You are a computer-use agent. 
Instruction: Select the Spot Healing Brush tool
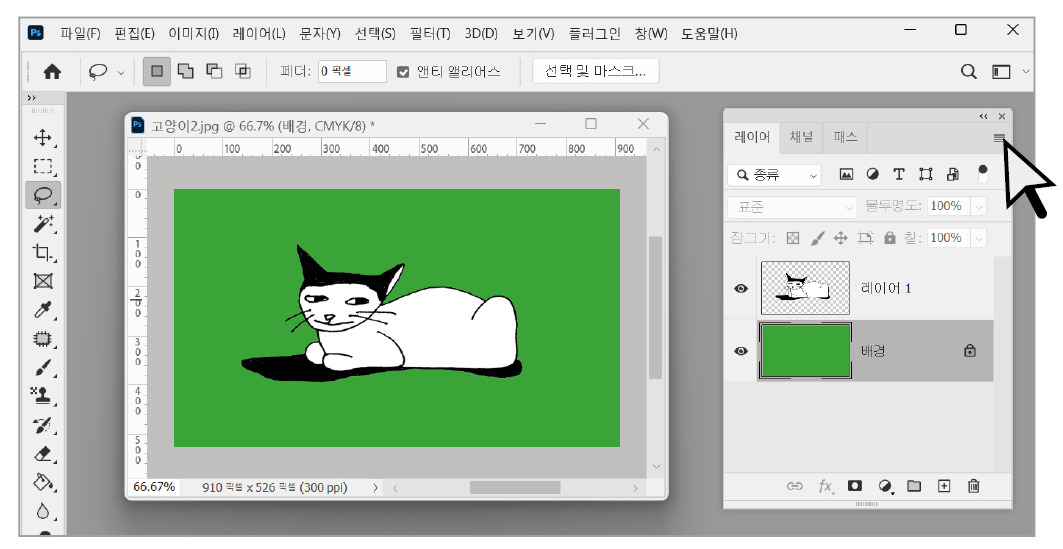(x=43, y=338)
